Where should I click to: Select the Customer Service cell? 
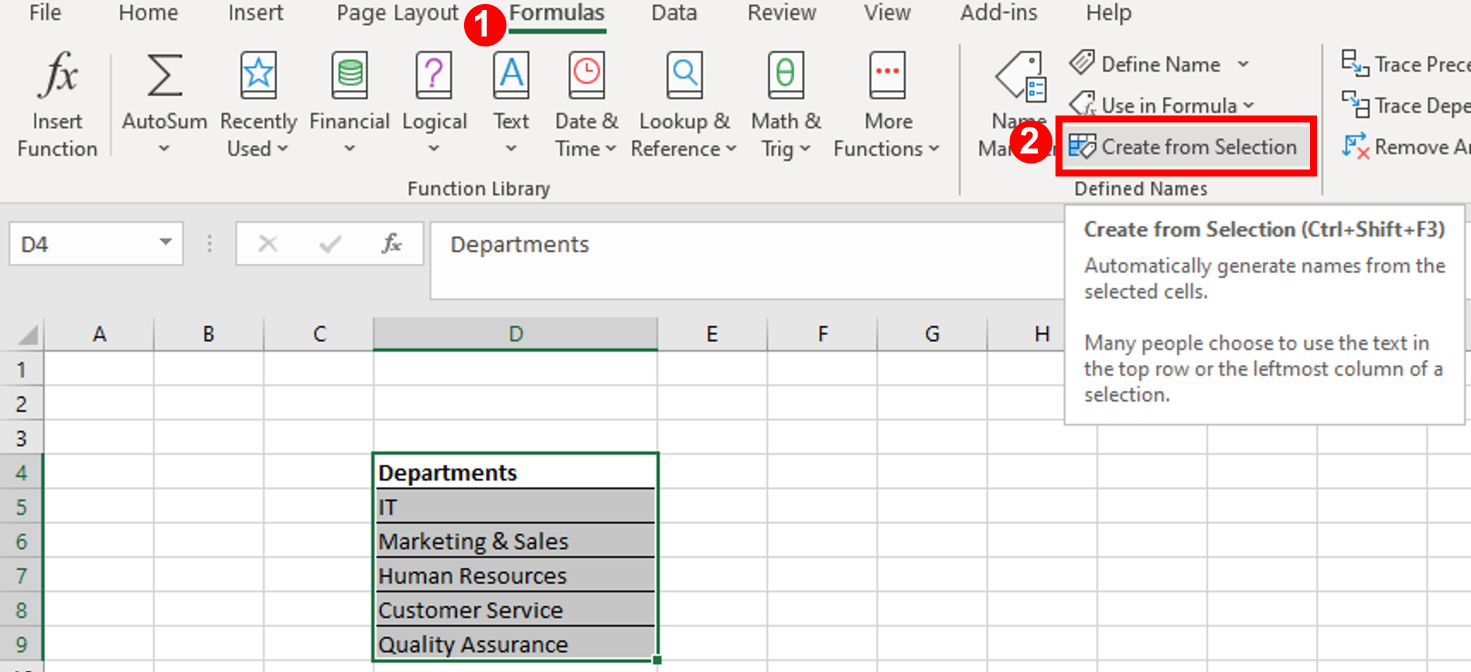pyautogui.click(x=515, y=610)
